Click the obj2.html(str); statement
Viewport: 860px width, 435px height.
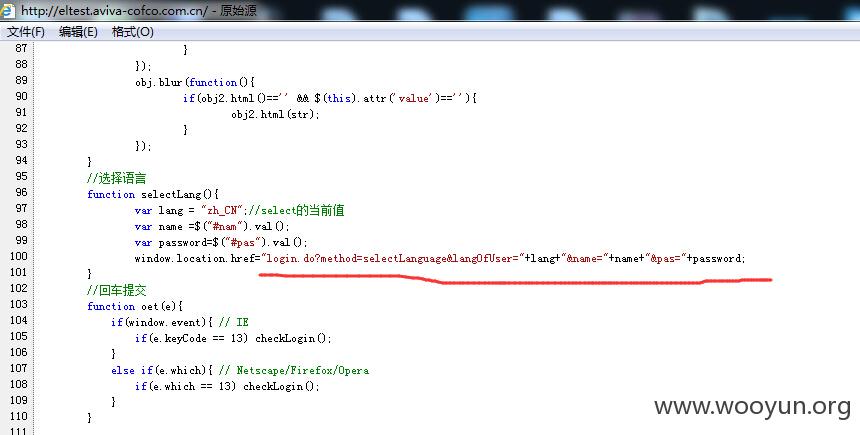pos(275,114)
